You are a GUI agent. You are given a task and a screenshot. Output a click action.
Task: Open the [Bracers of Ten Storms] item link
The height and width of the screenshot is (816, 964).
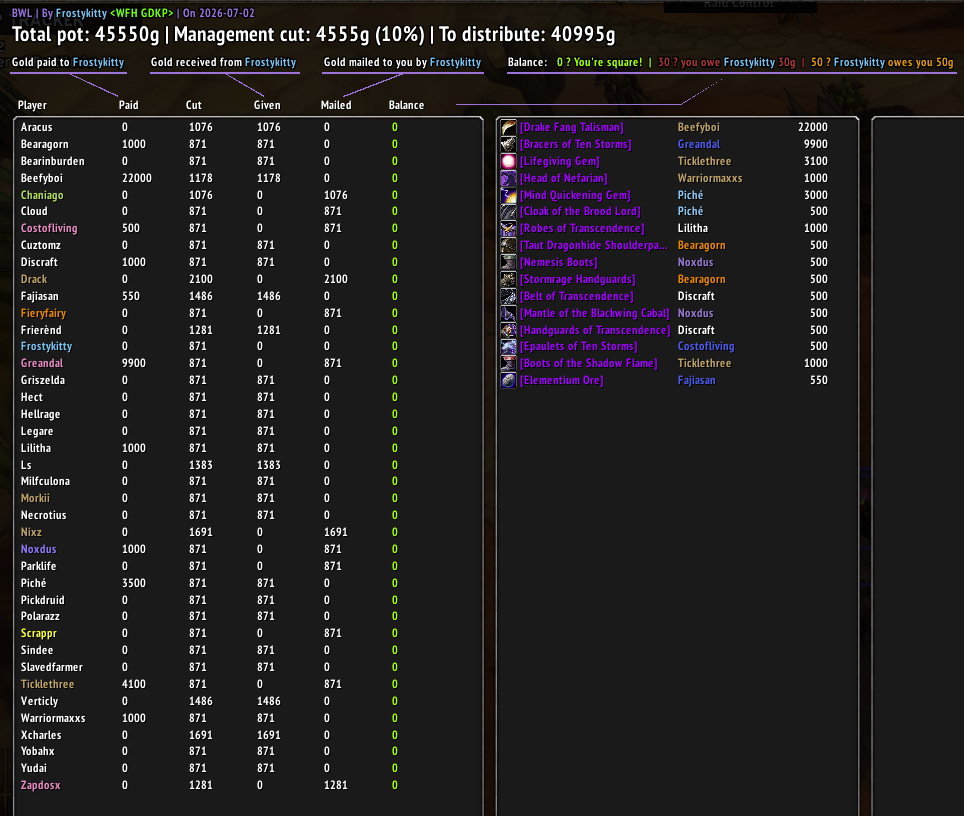575,145
